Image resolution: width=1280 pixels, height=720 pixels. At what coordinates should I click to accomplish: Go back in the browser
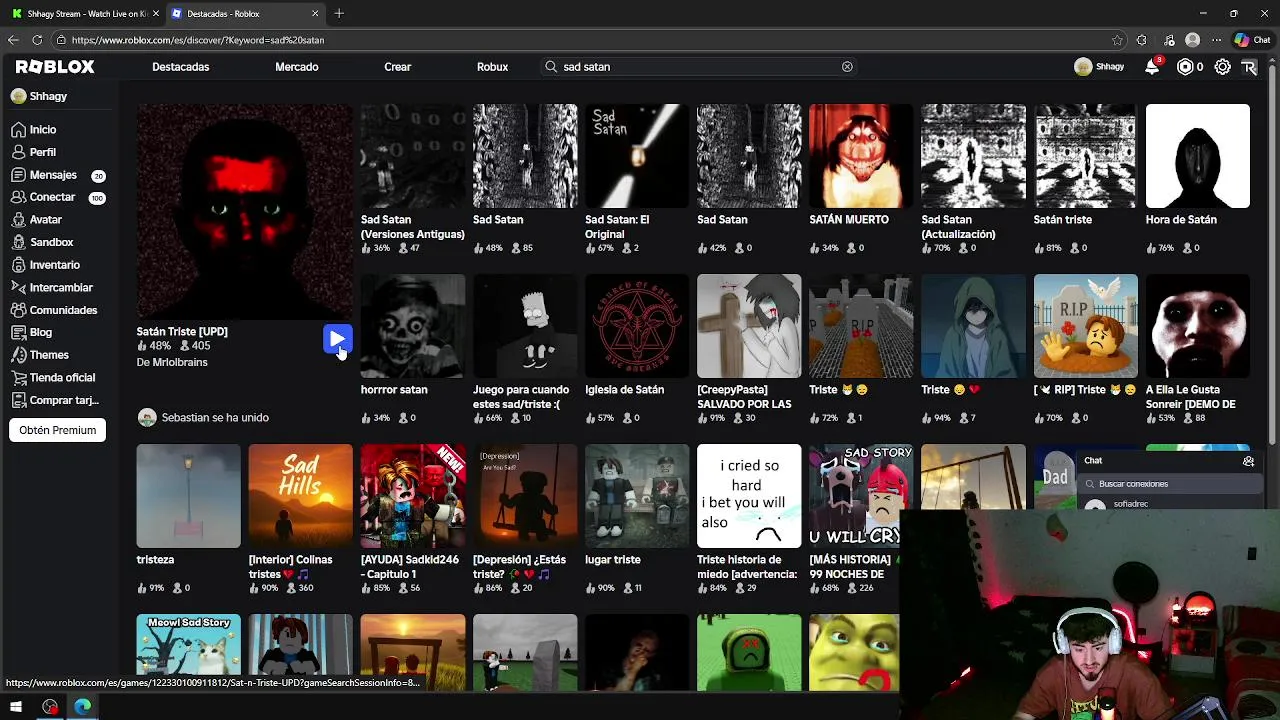point(13,40)
